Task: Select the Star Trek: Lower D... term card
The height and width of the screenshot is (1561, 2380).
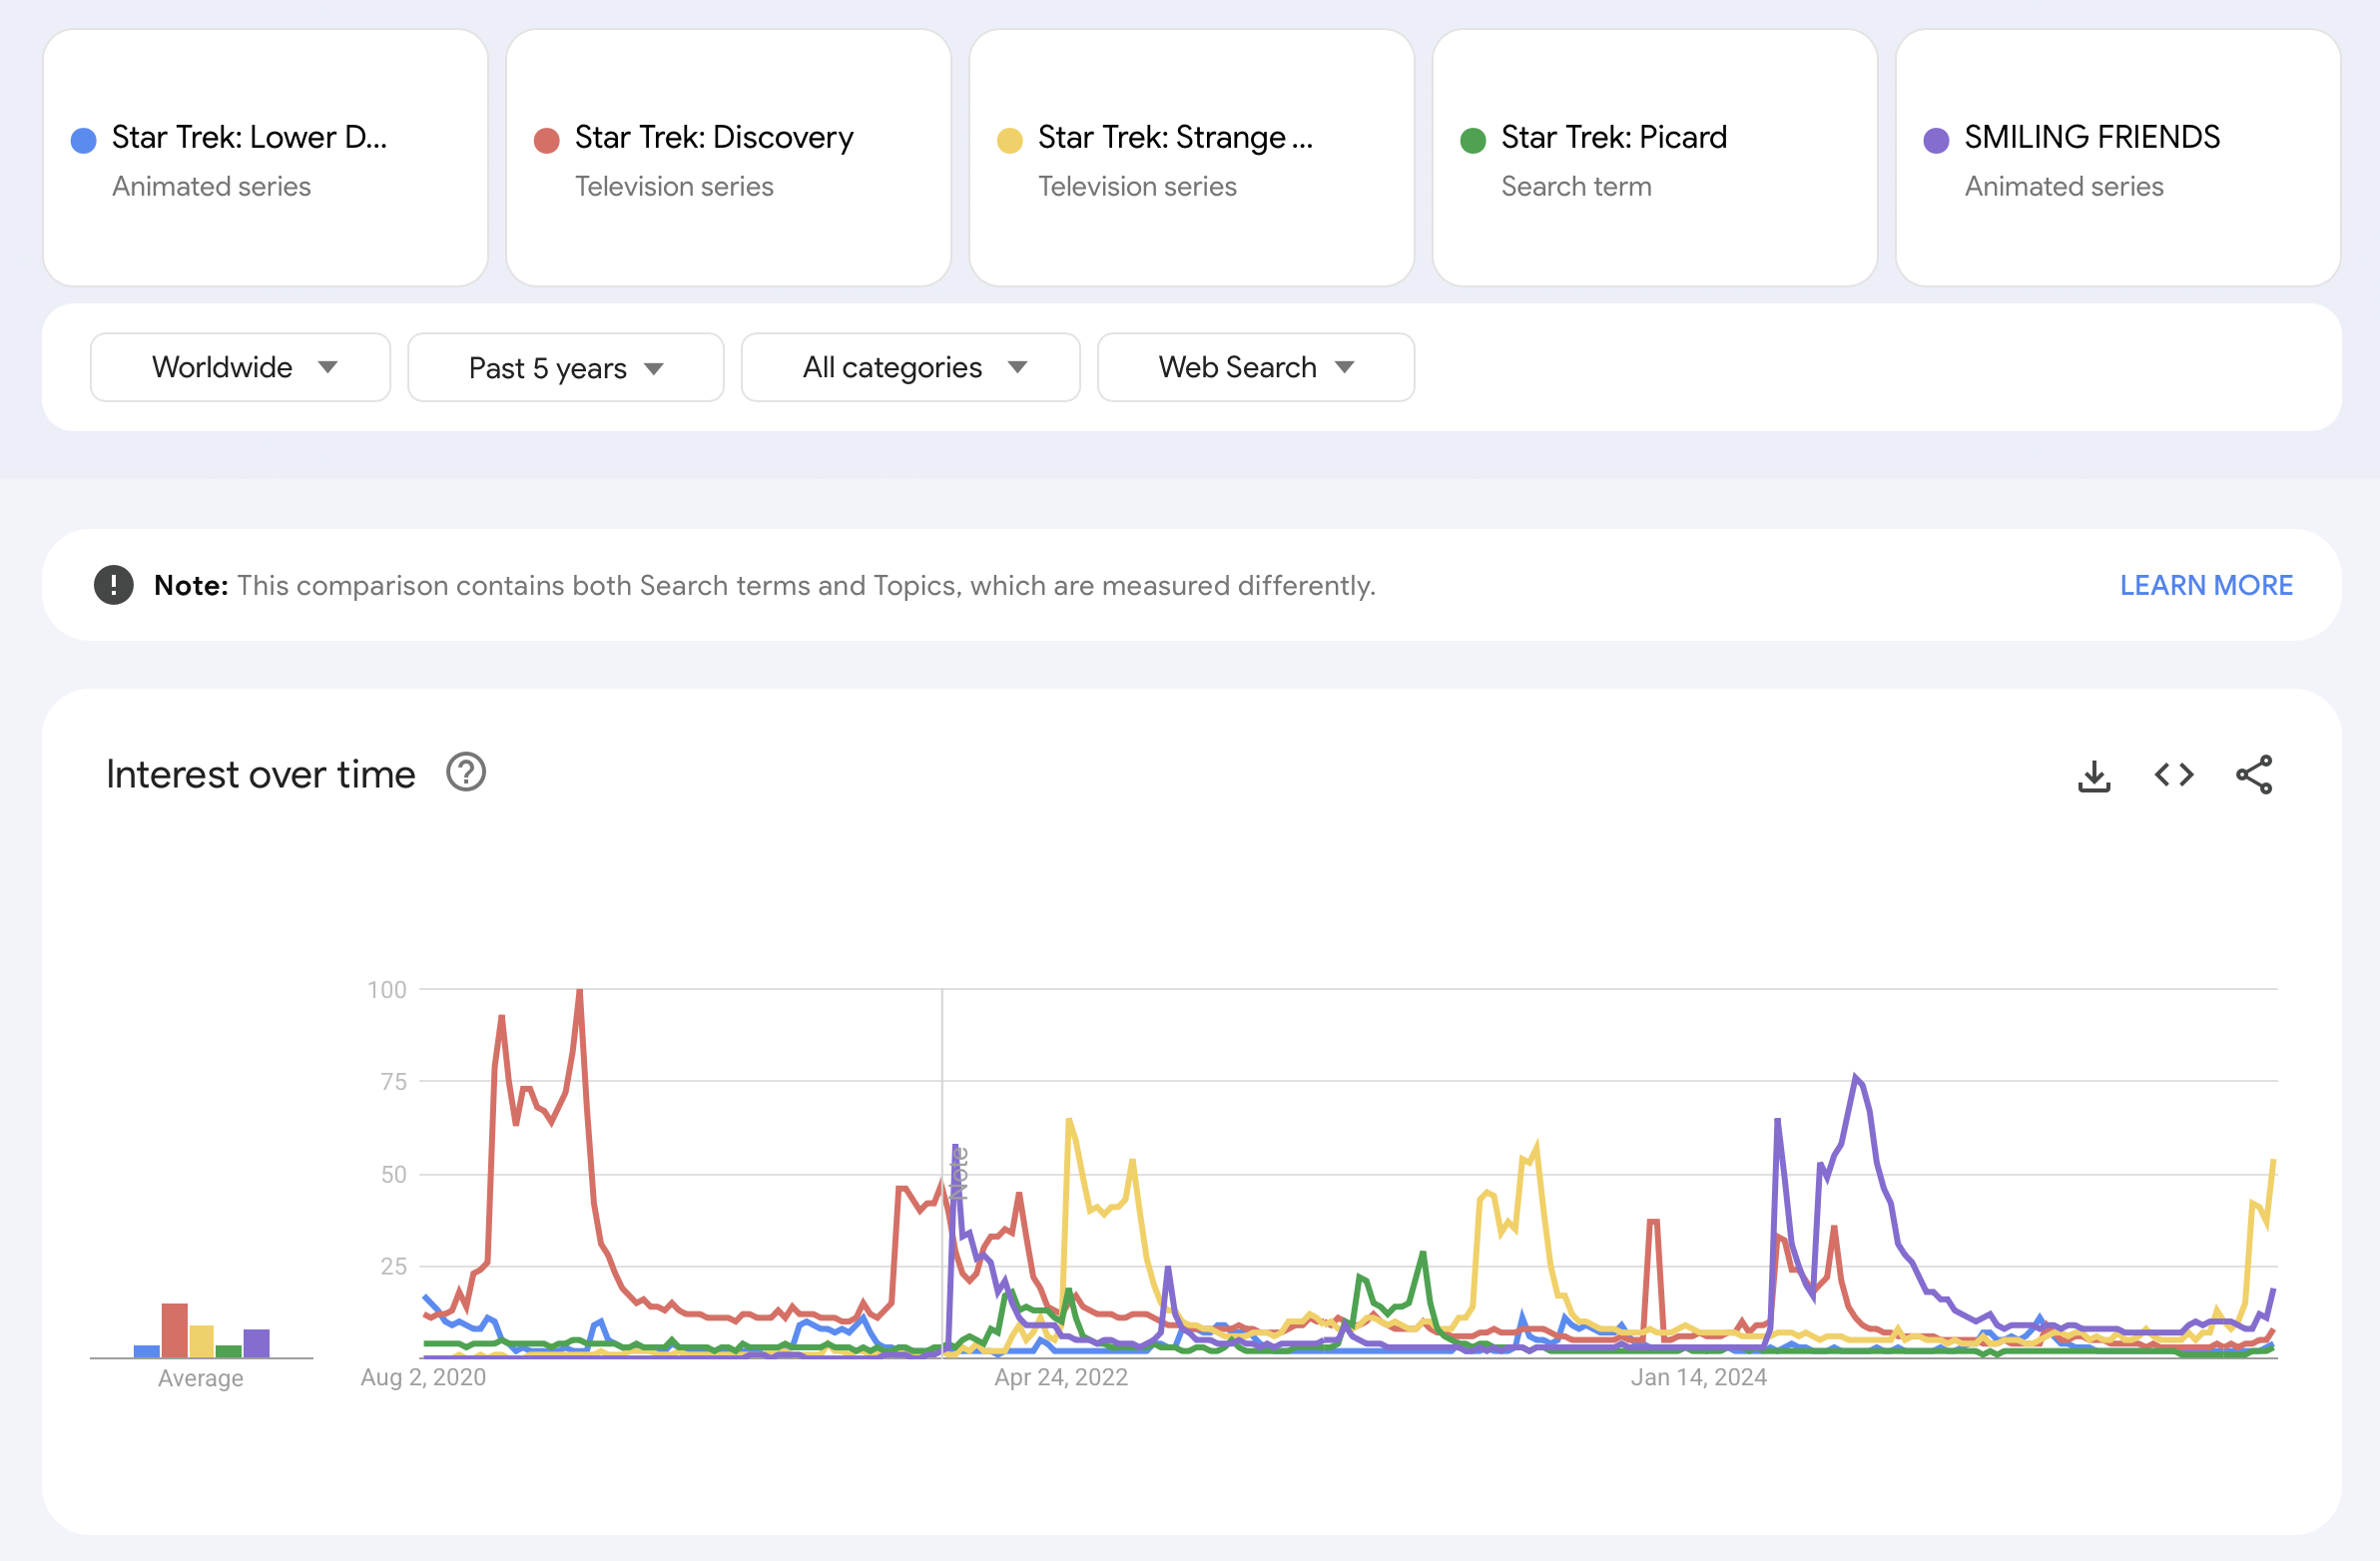Action: (266, 158)
